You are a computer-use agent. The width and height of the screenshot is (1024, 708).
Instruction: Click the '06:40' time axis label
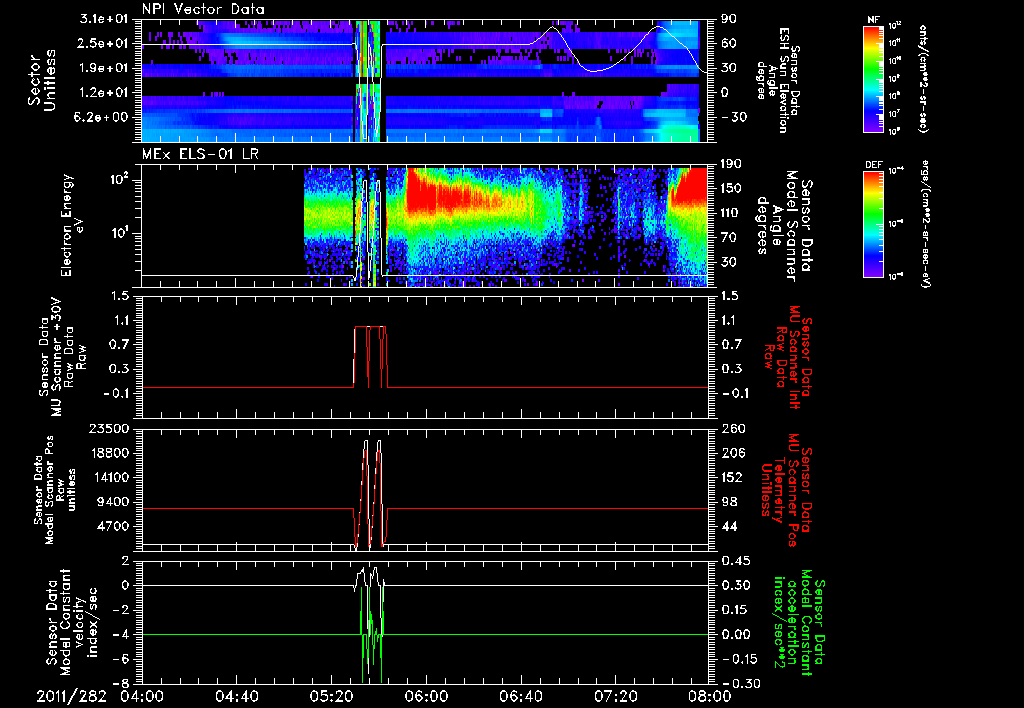pyautogui.click(x=520, y=696)
